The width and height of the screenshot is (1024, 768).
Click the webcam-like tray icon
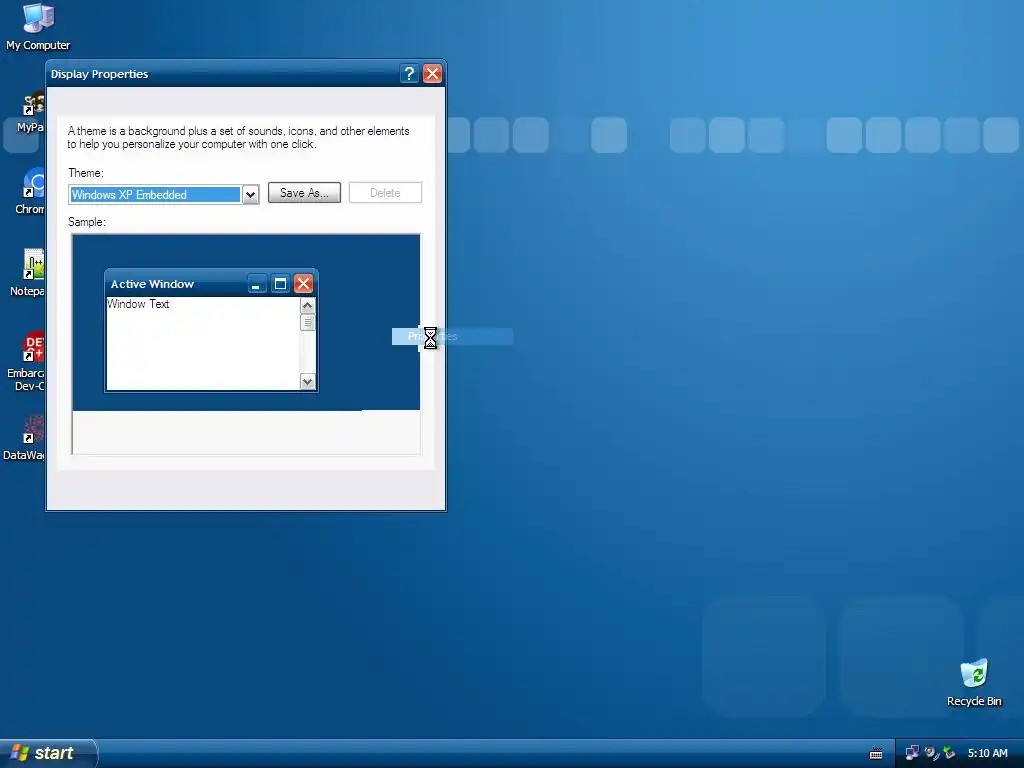[x=931, y=753]
